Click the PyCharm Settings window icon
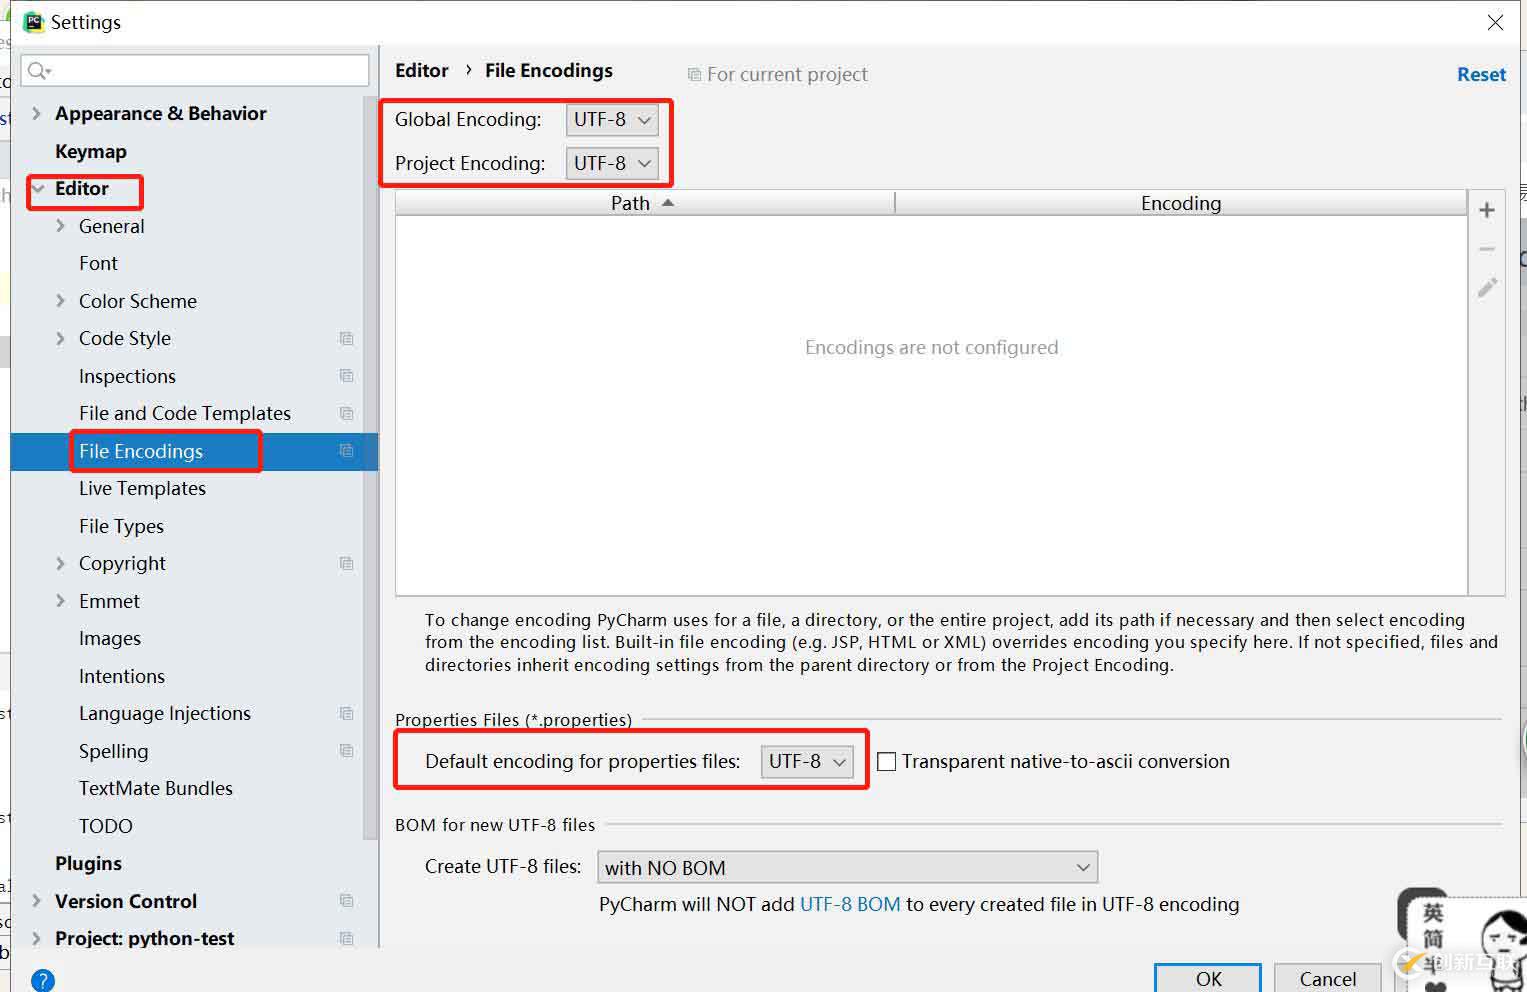The width and height of the screenshot is (1527, 992). pos(34,22)
